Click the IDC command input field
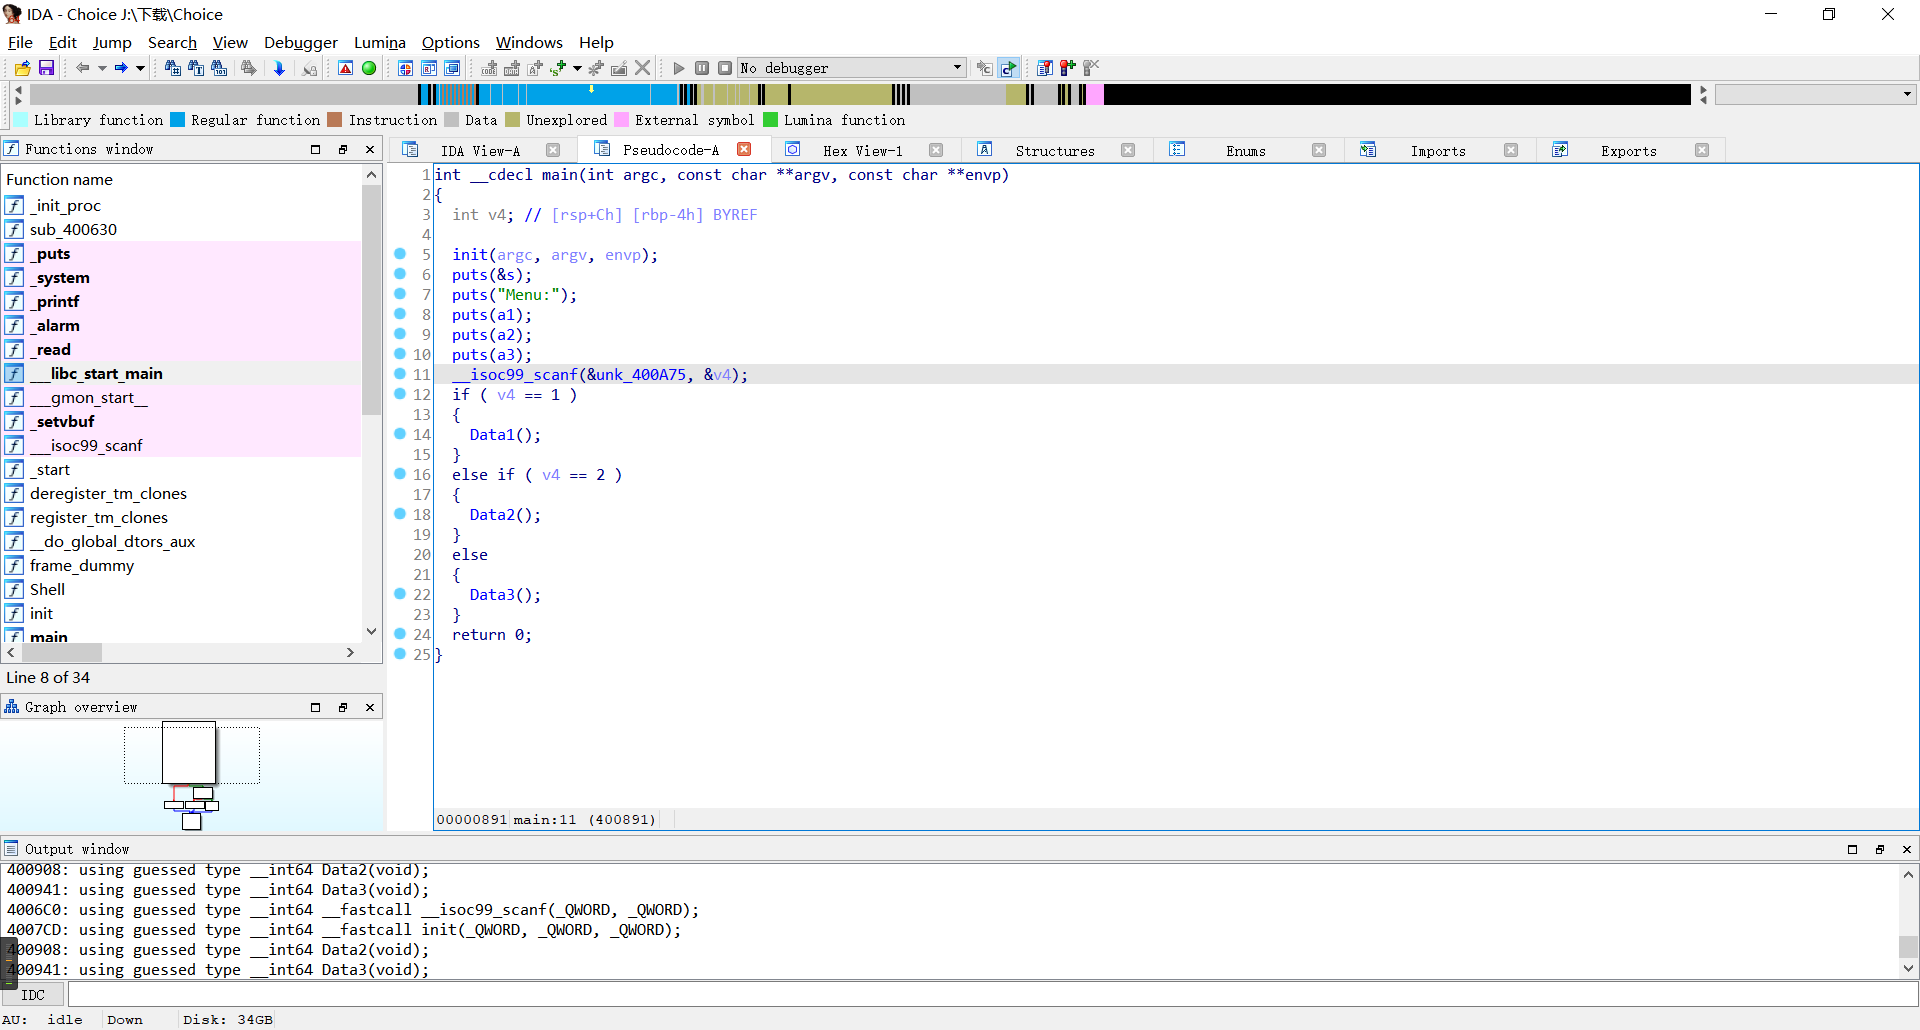Screen dimensions: 1920x1030 coord(990,995)
